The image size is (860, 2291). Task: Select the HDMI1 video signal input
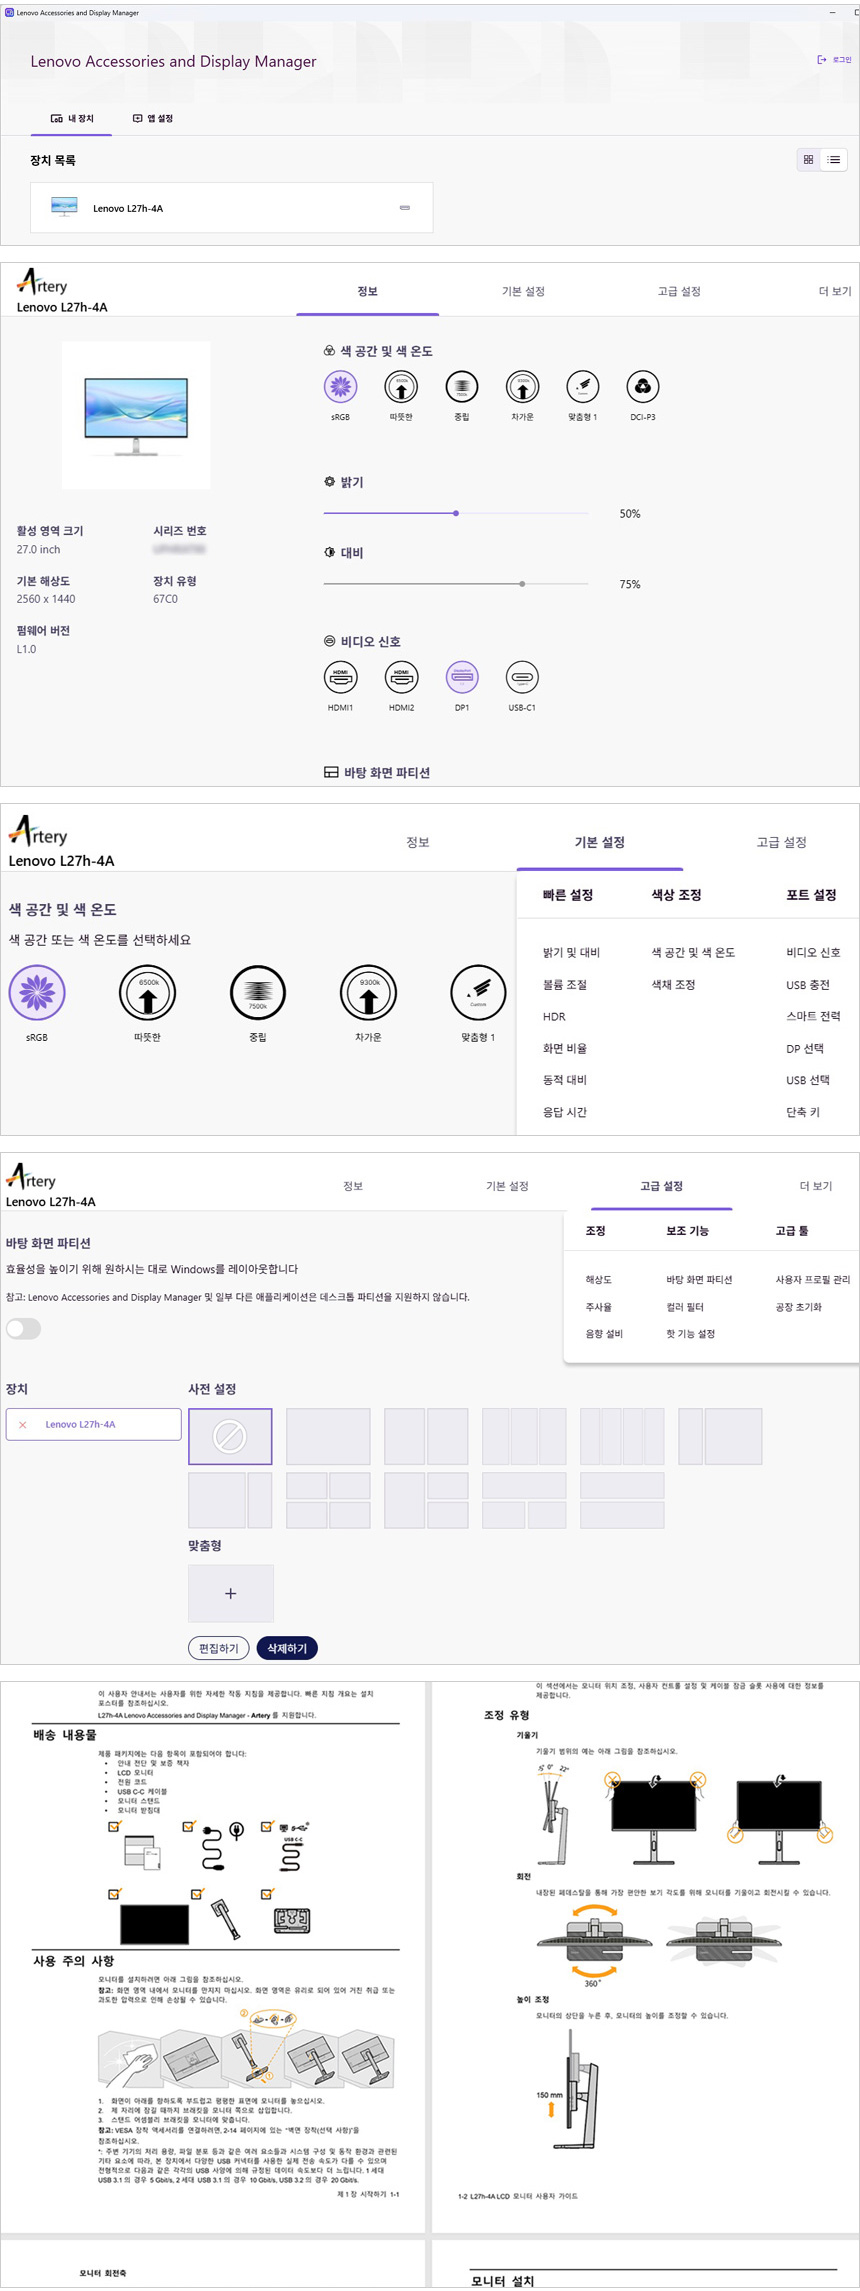point(340,678)
